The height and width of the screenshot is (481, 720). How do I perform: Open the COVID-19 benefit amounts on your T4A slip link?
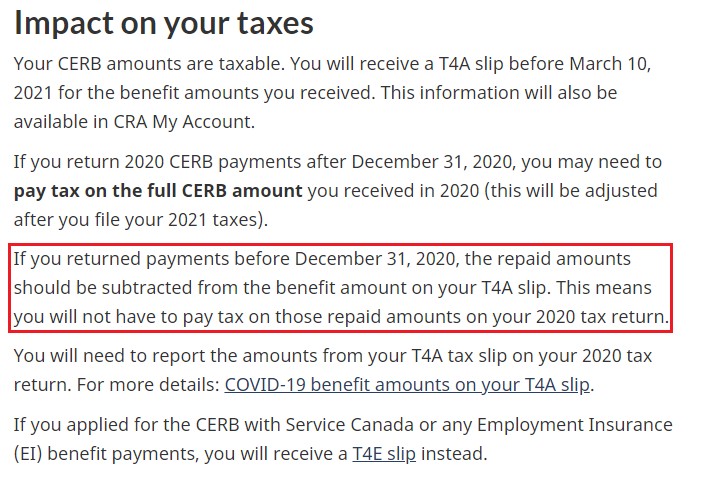(x=406, y=385)
